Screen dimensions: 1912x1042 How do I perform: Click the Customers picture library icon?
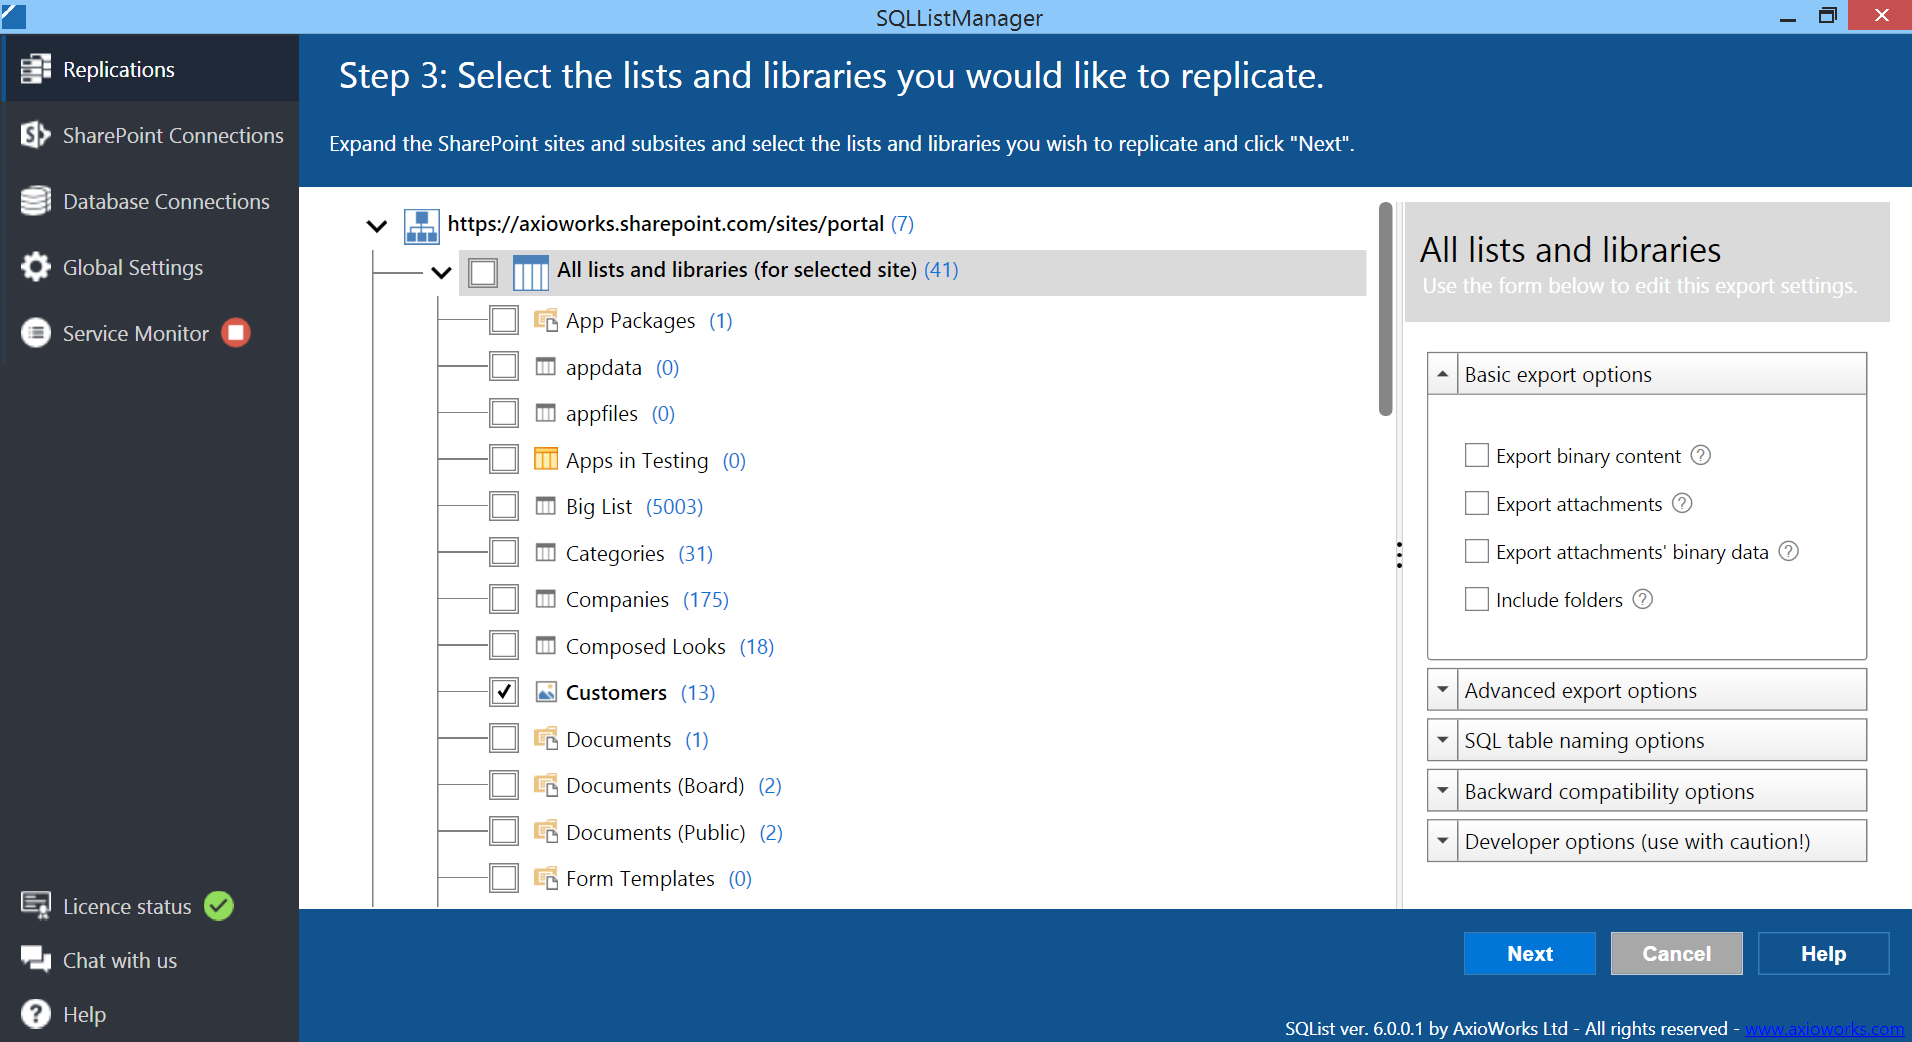tap(545, 692)
